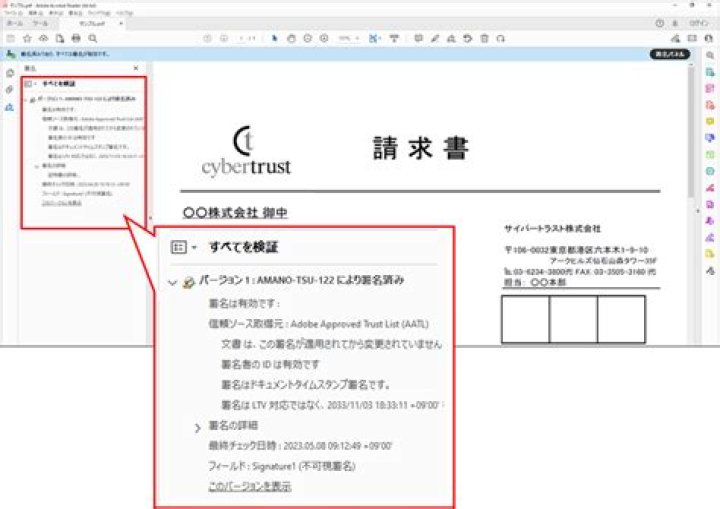
Task: Click the search icon atop right tool pane
Action: pyautogui.click(x=710, y=55)
